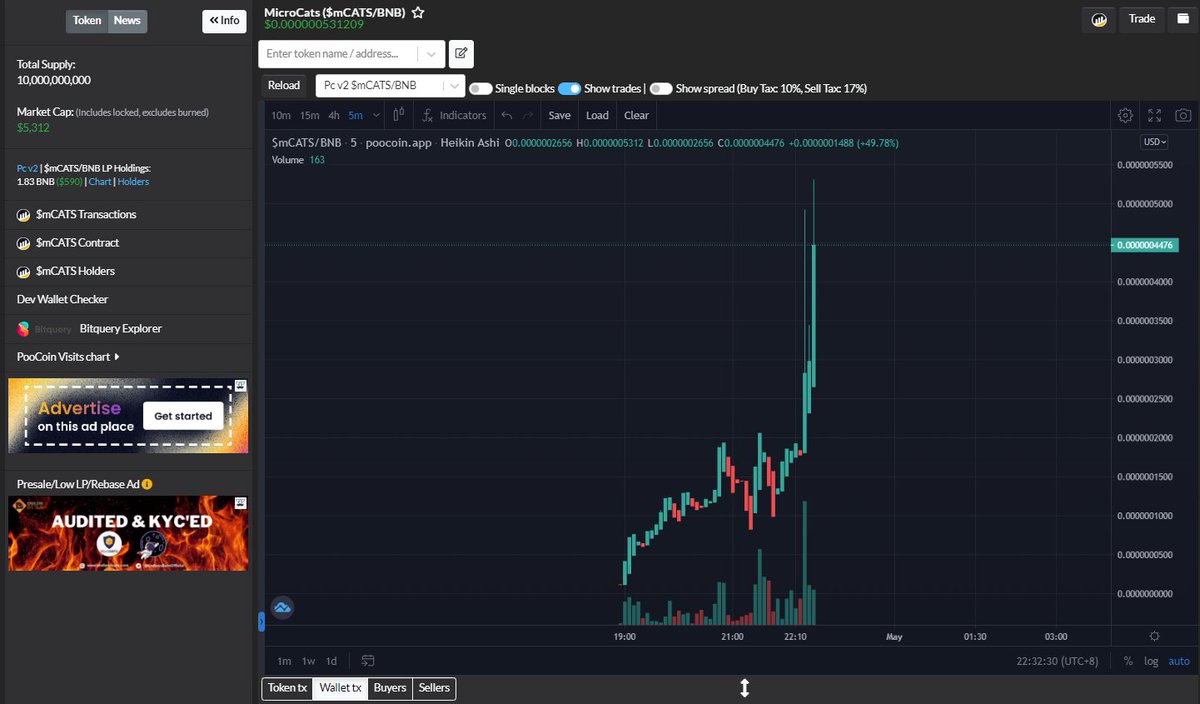The image size is (1200, 704).
Task: Open the wallet icon button
Action: tap(1183, 19)
